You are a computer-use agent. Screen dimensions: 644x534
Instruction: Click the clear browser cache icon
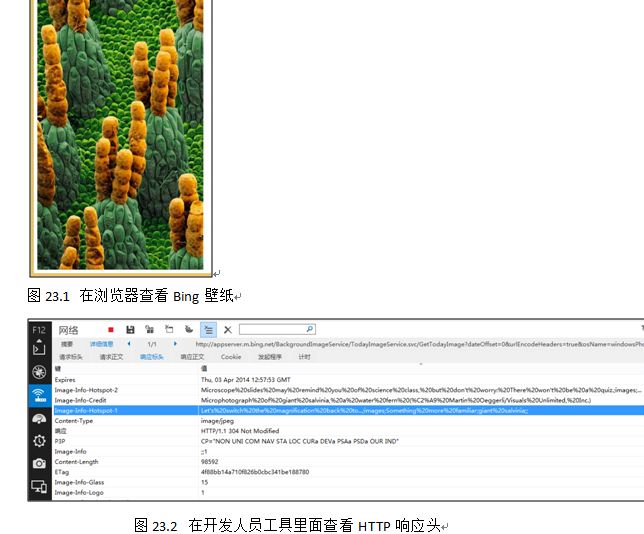[169, 329]
